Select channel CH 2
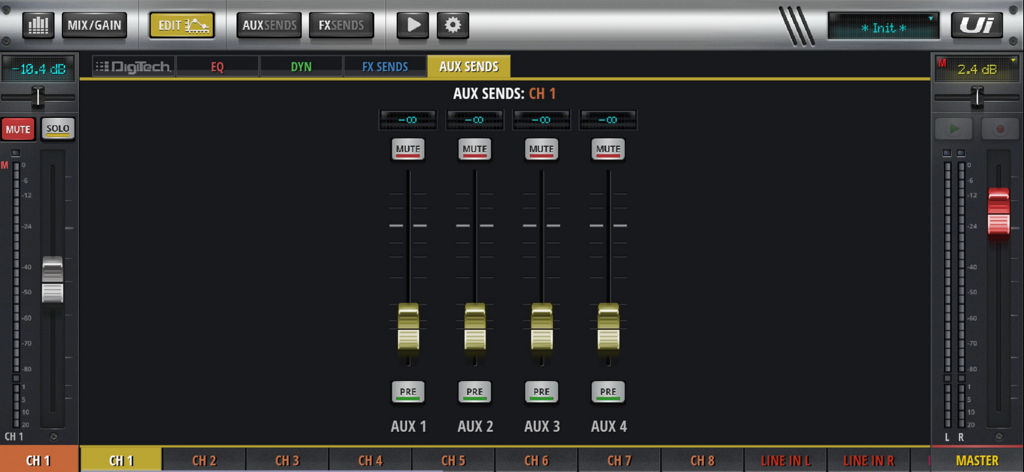This screenshot has height=472, width=1024. click(204, 460)
